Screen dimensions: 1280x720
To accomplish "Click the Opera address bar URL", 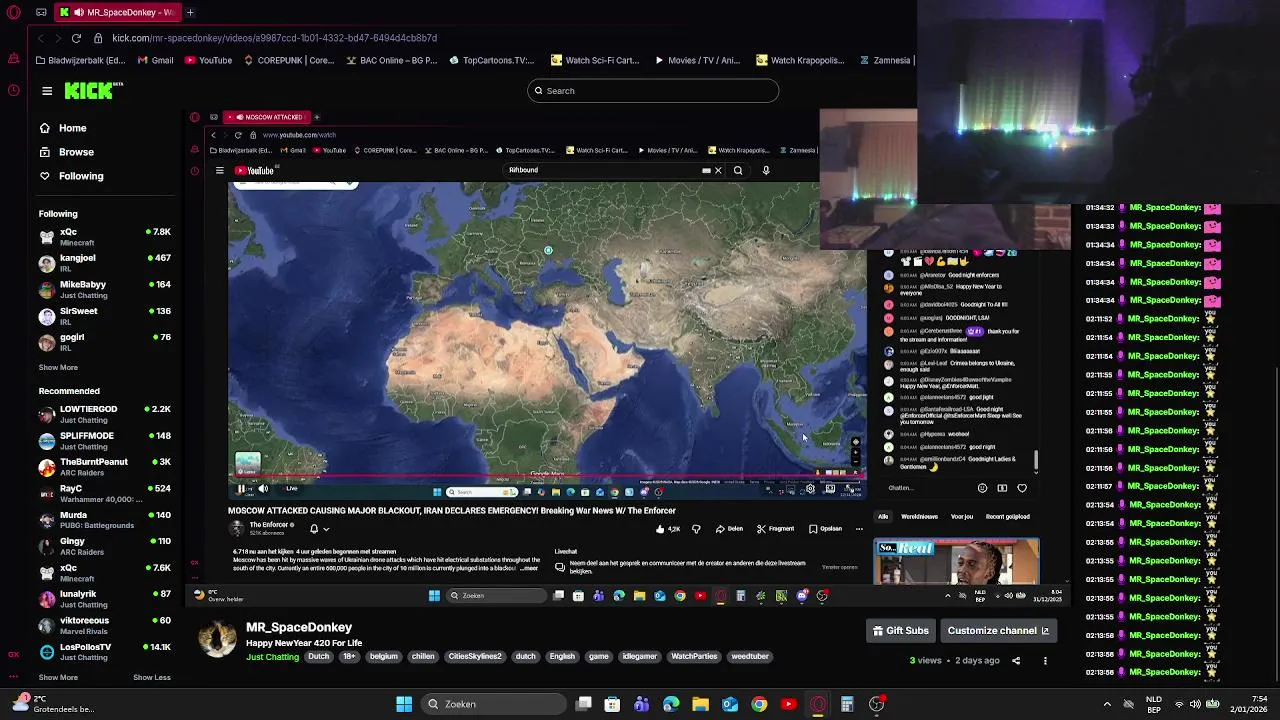I will click(x=274, y=38).
